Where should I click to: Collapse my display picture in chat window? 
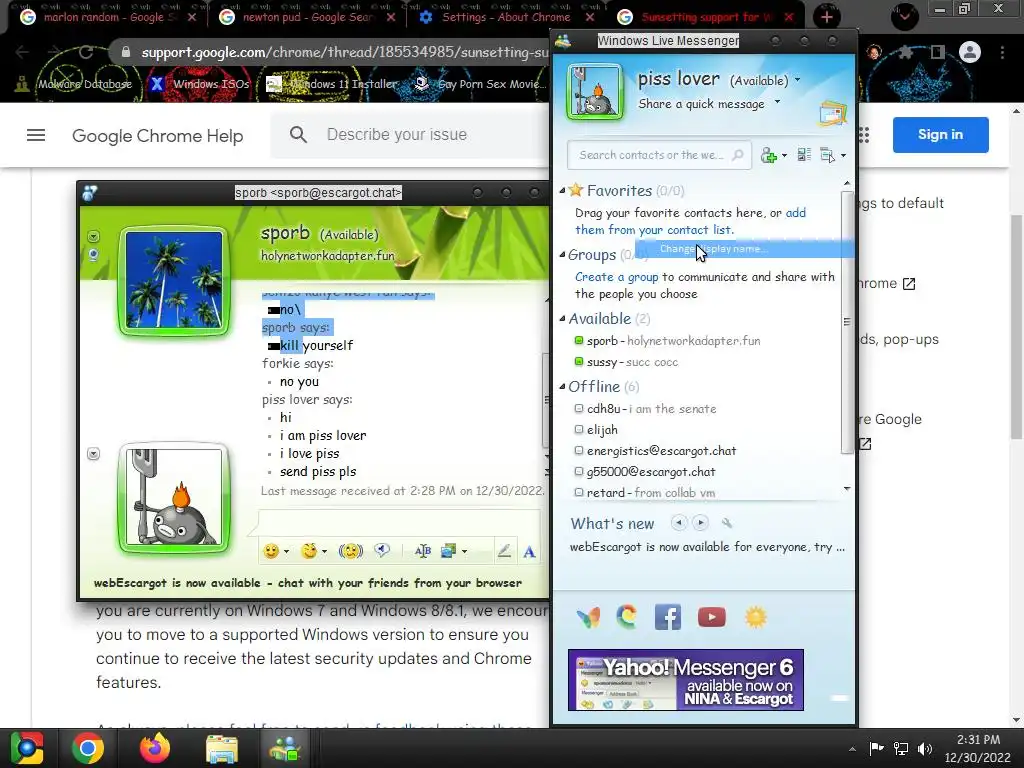click(93, 454)
